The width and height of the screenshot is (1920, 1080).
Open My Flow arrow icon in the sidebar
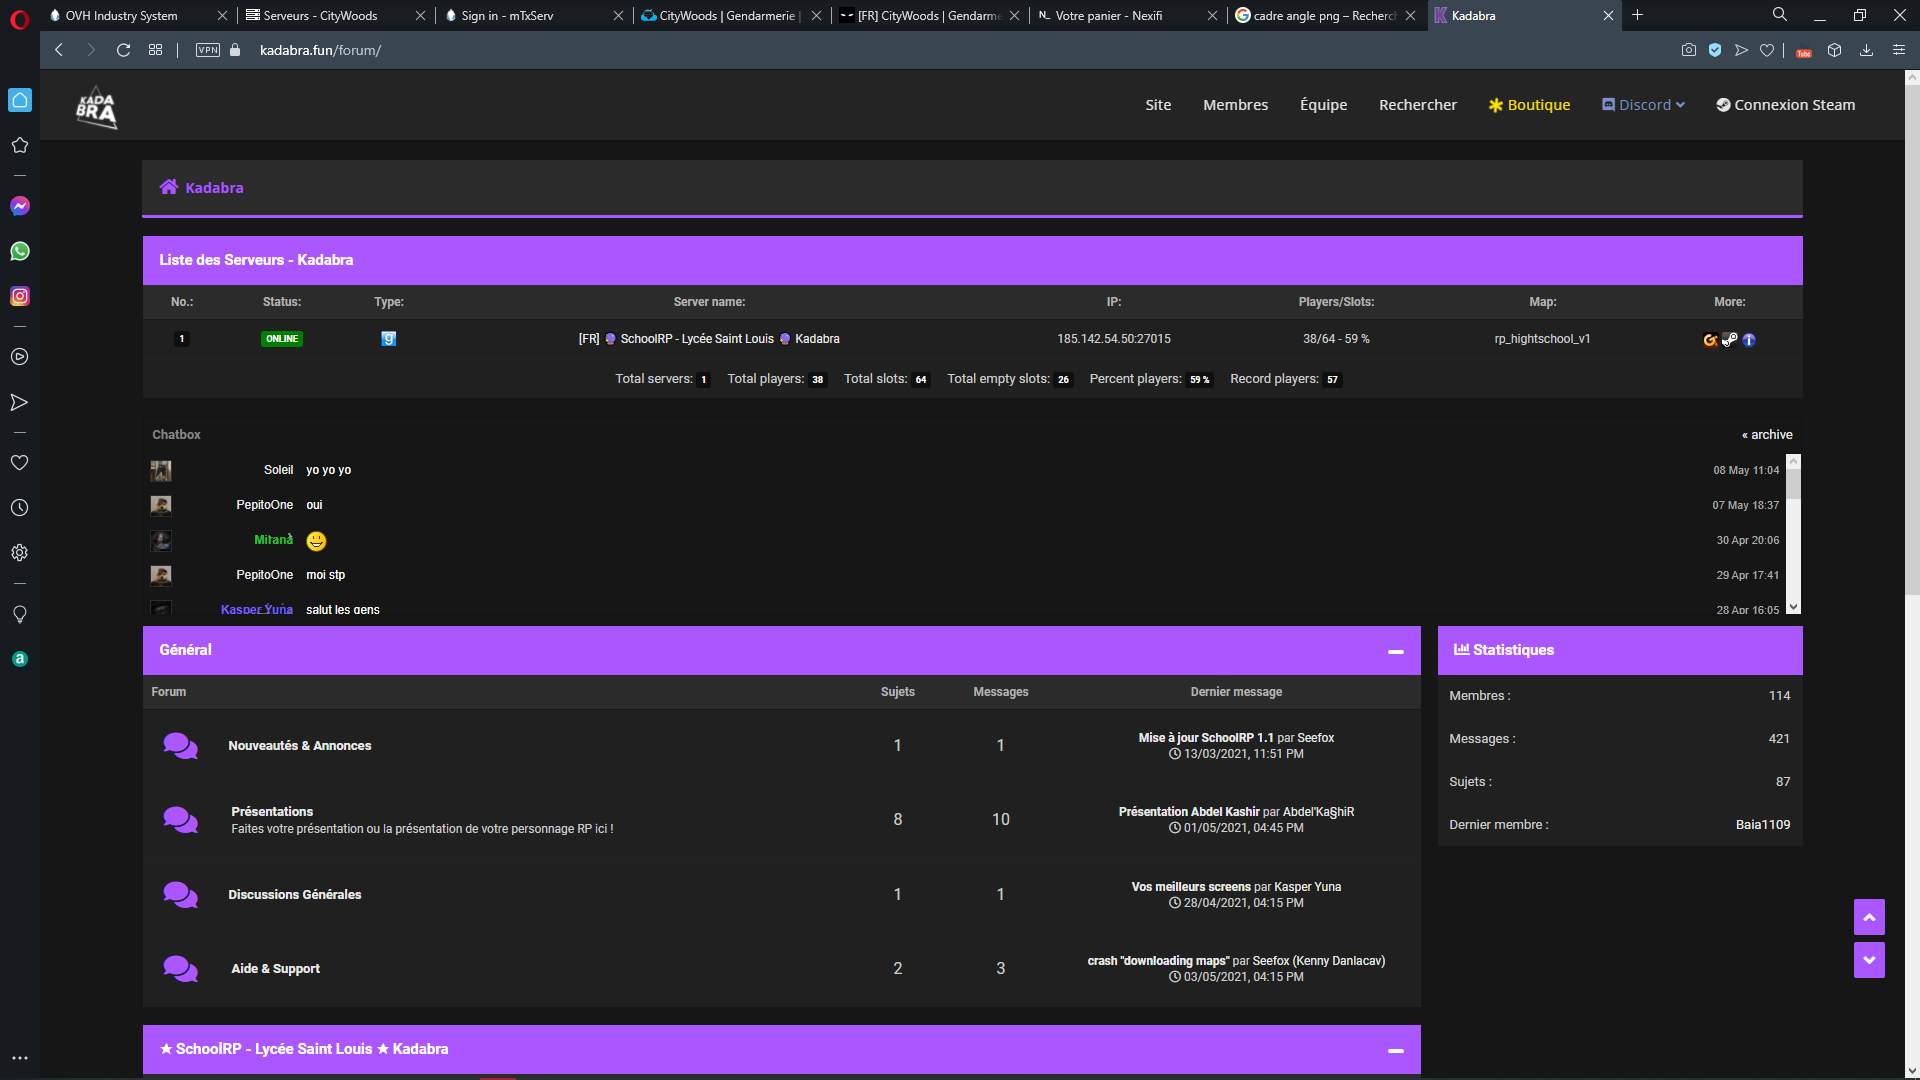(x=19, y=402)
